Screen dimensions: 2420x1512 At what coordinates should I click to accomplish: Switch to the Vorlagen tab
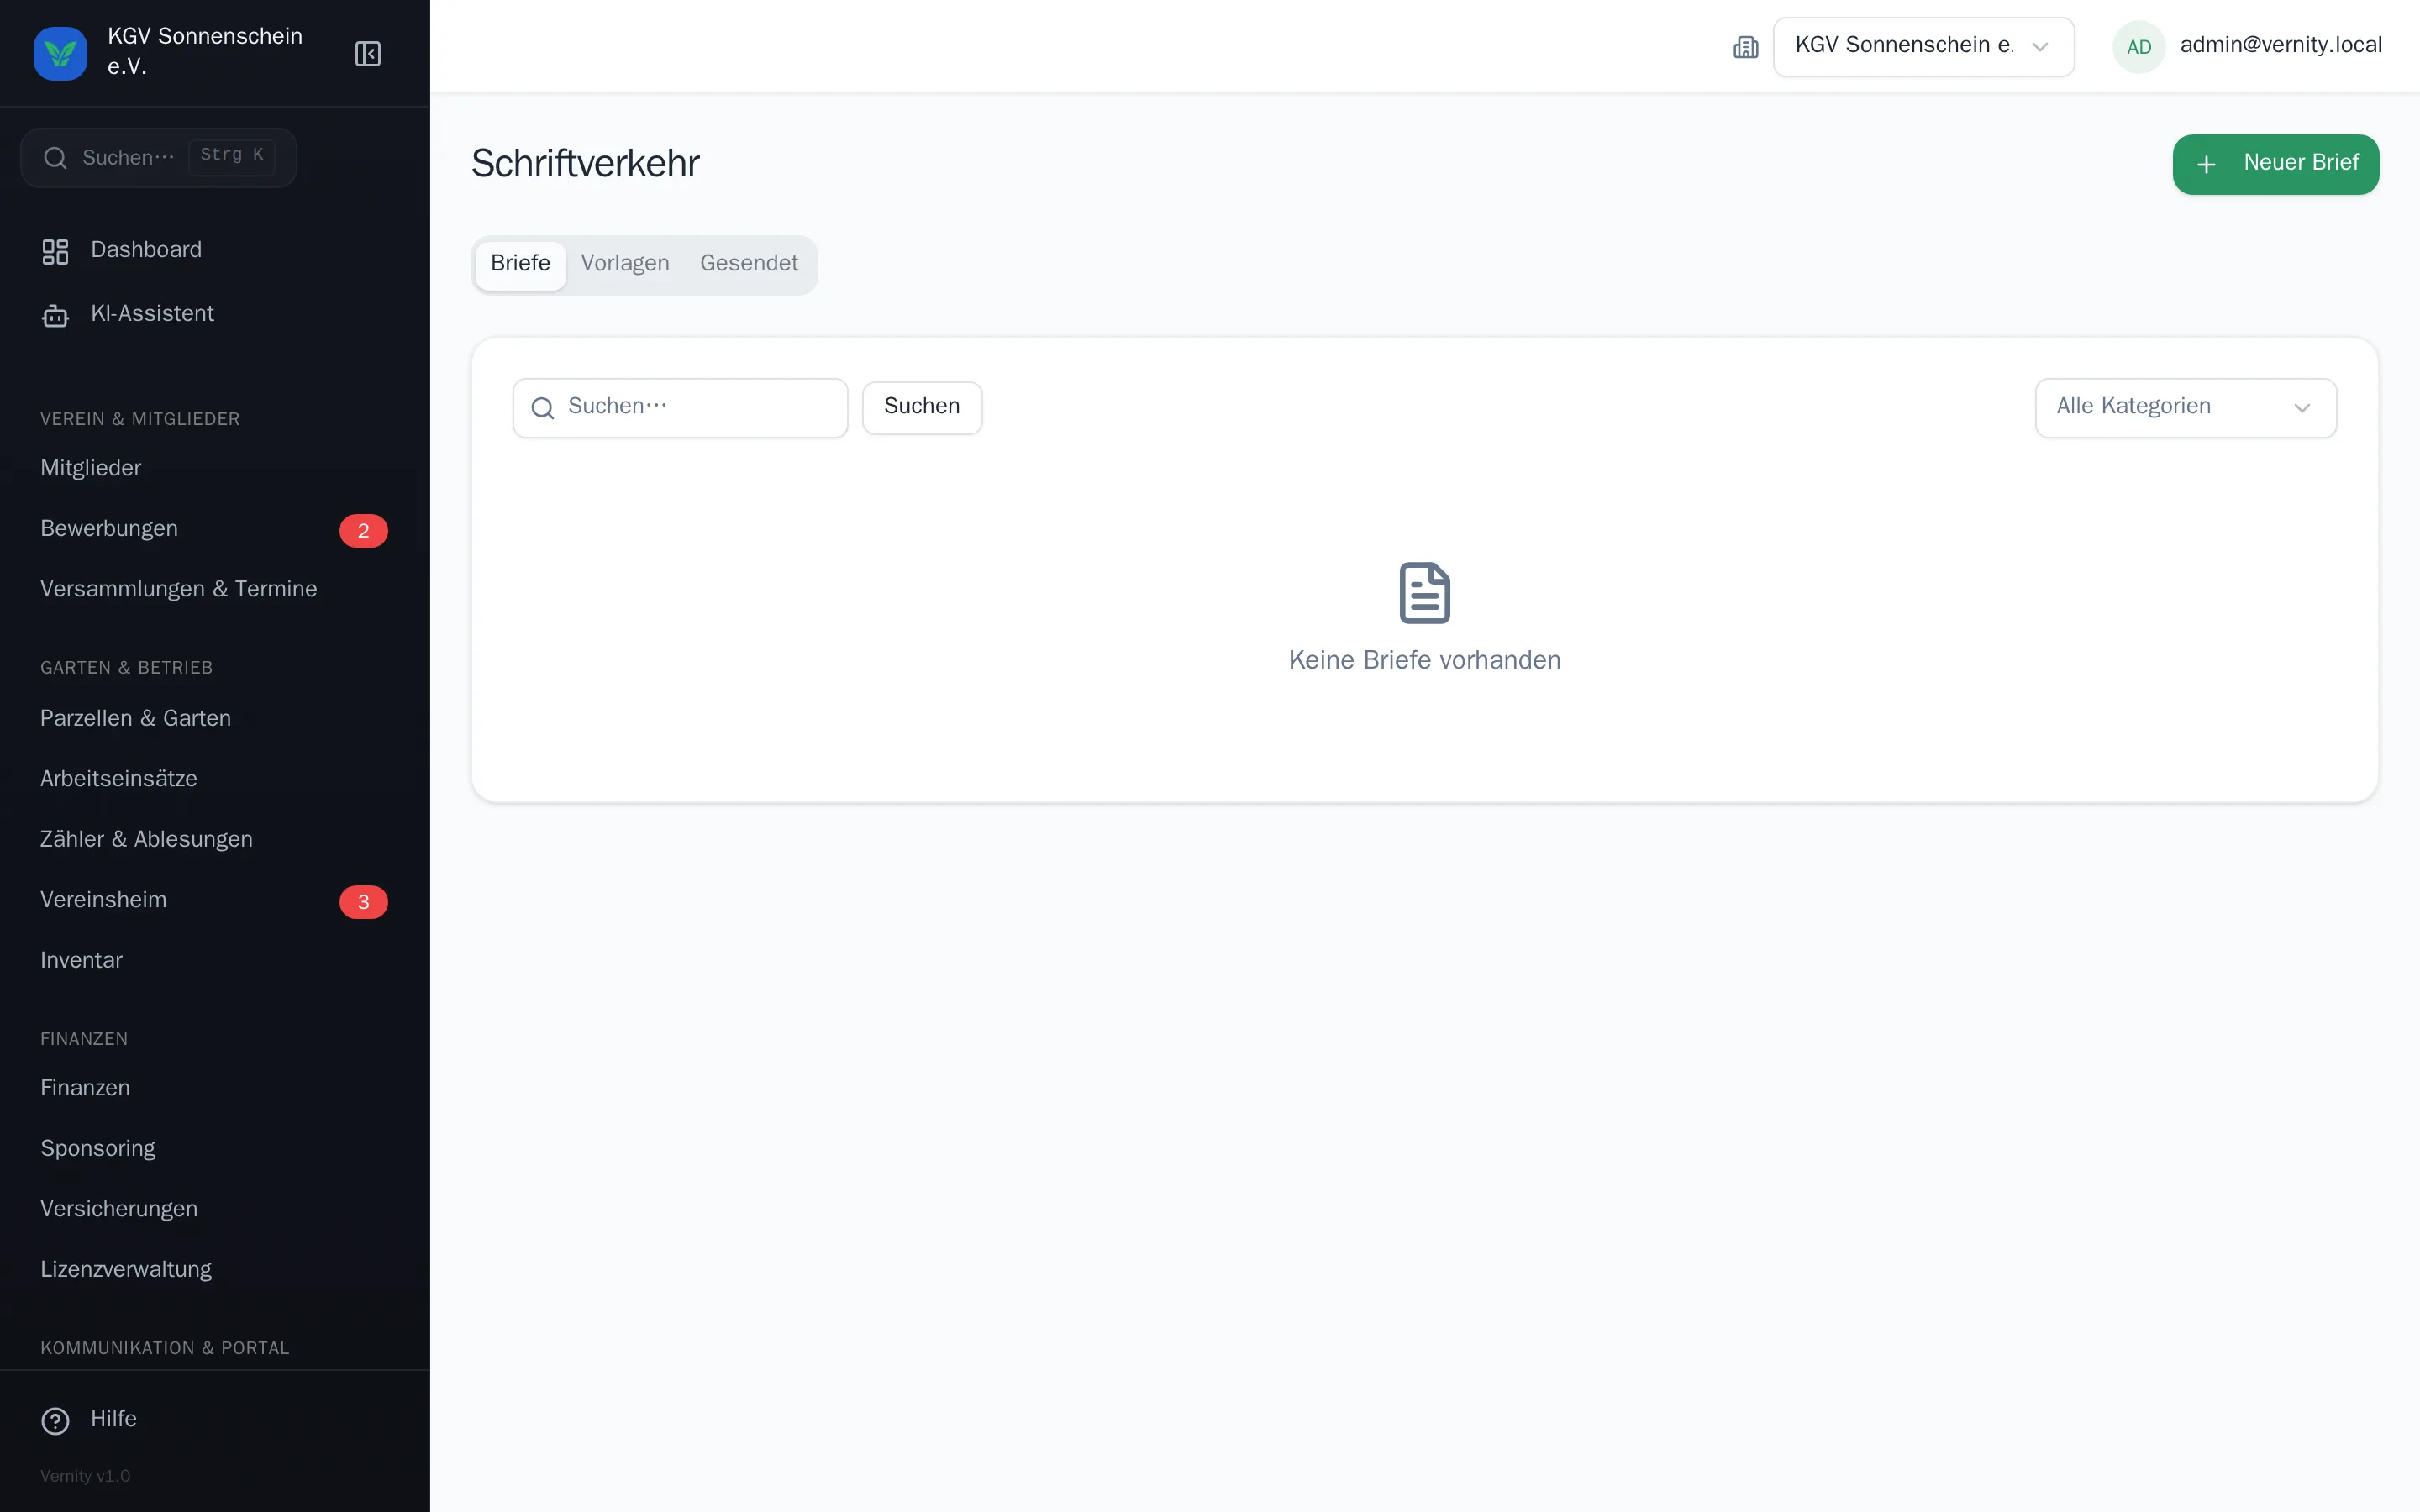click(x=625, y=264)
